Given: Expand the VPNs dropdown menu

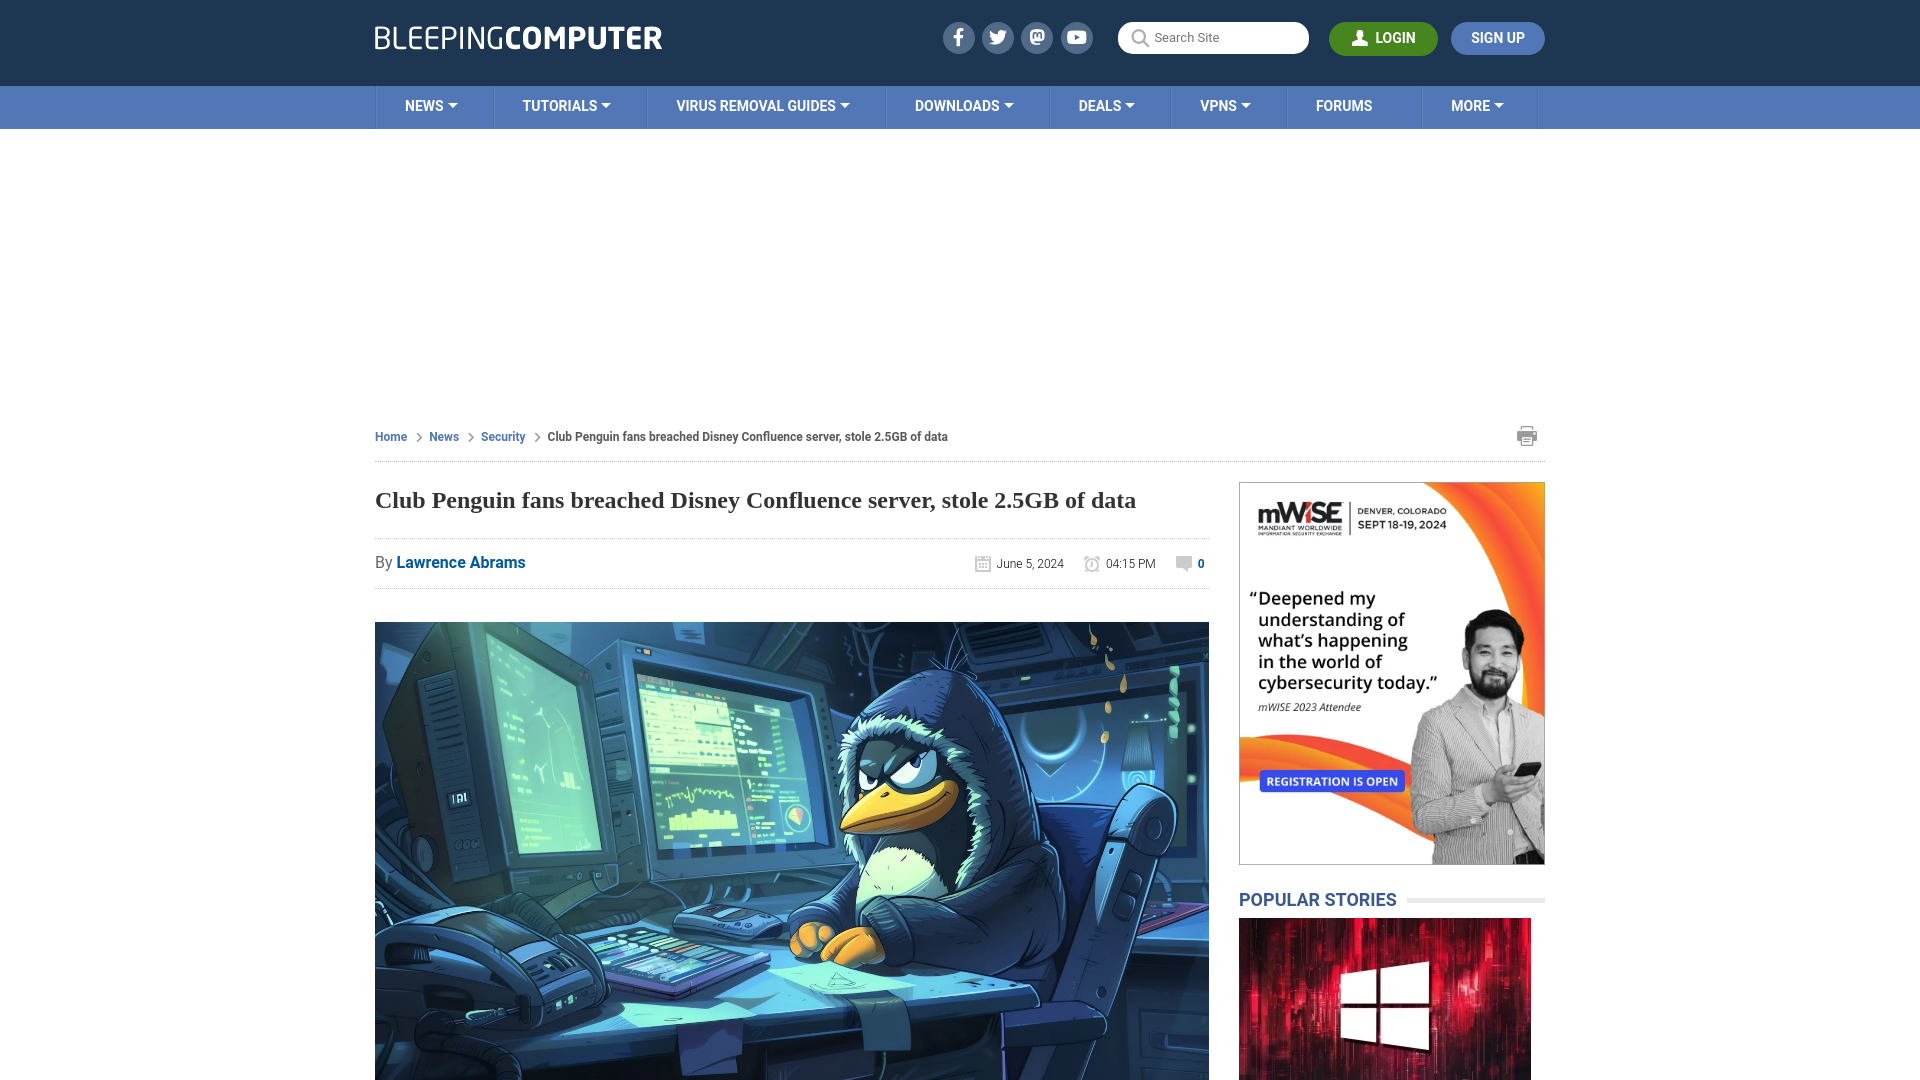Looking at the screenshot, I should pyautogui.click(x=1225, y=106).
